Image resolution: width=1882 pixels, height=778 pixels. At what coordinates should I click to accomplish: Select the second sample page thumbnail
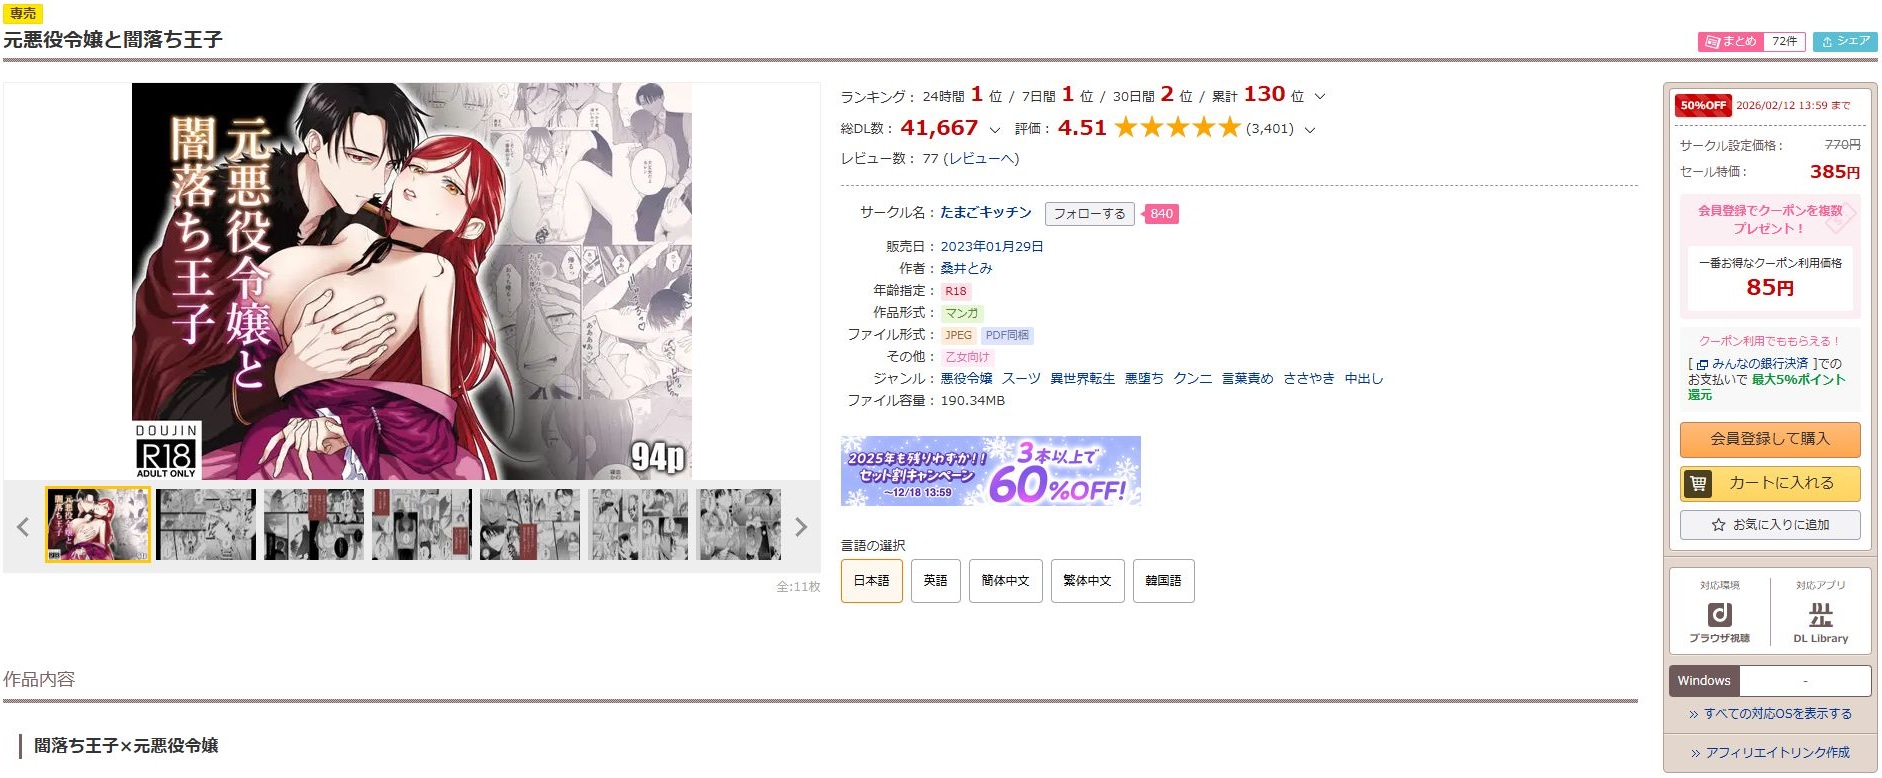click(x=206, y=525)
